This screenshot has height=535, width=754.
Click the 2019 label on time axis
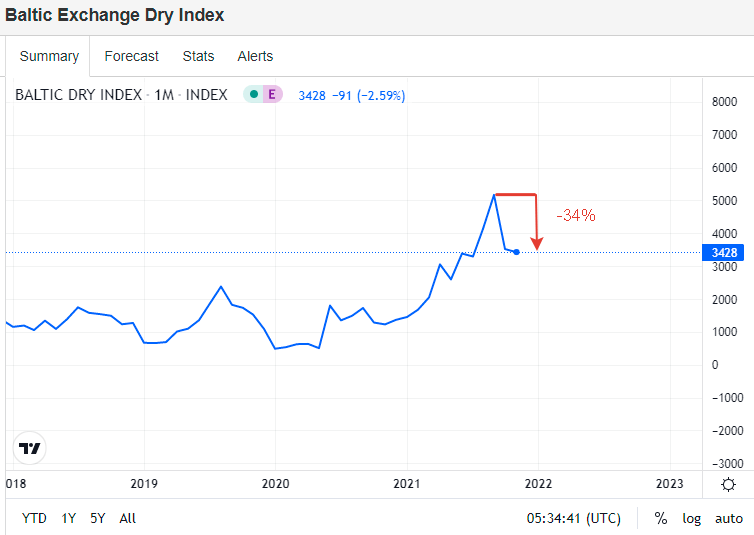click(144, 484)
